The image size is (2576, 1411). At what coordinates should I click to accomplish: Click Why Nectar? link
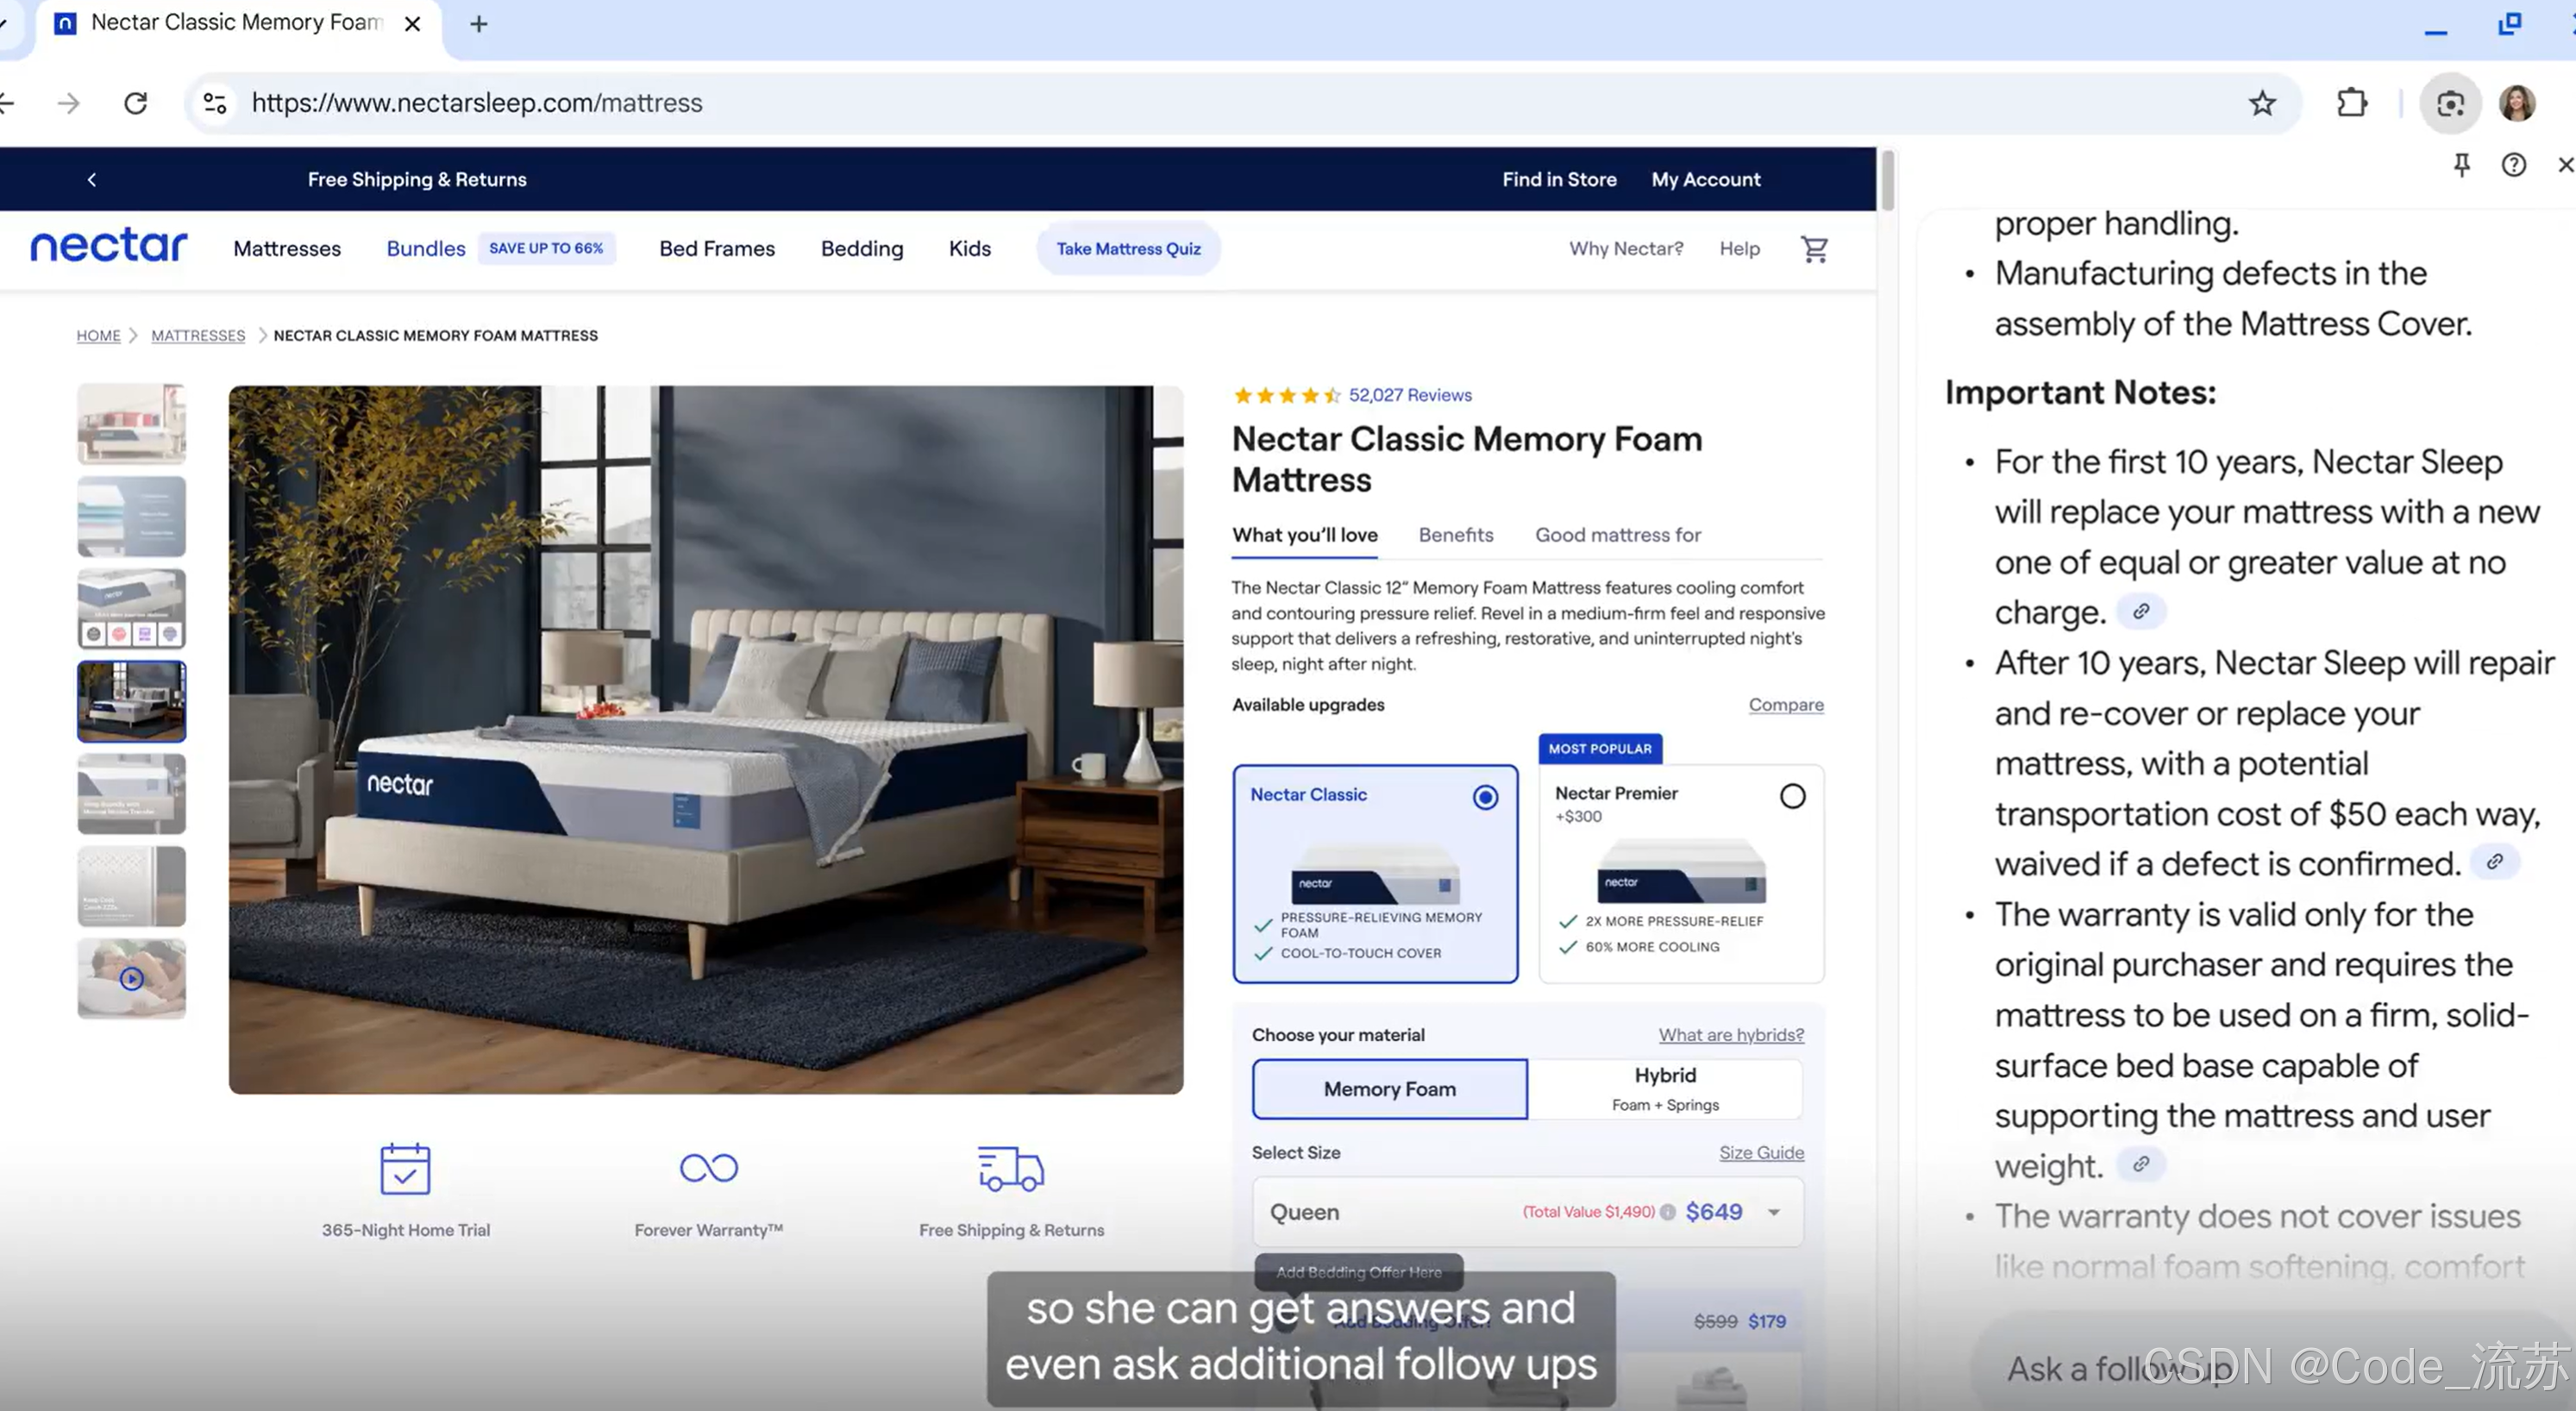click(x=1626, y=248)
